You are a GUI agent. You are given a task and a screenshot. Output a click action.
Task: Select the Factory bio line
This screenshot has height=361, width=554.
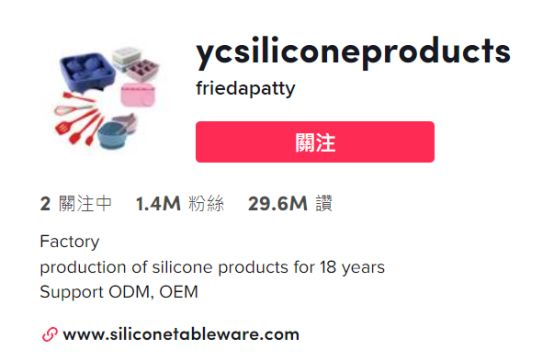(70, 242)
